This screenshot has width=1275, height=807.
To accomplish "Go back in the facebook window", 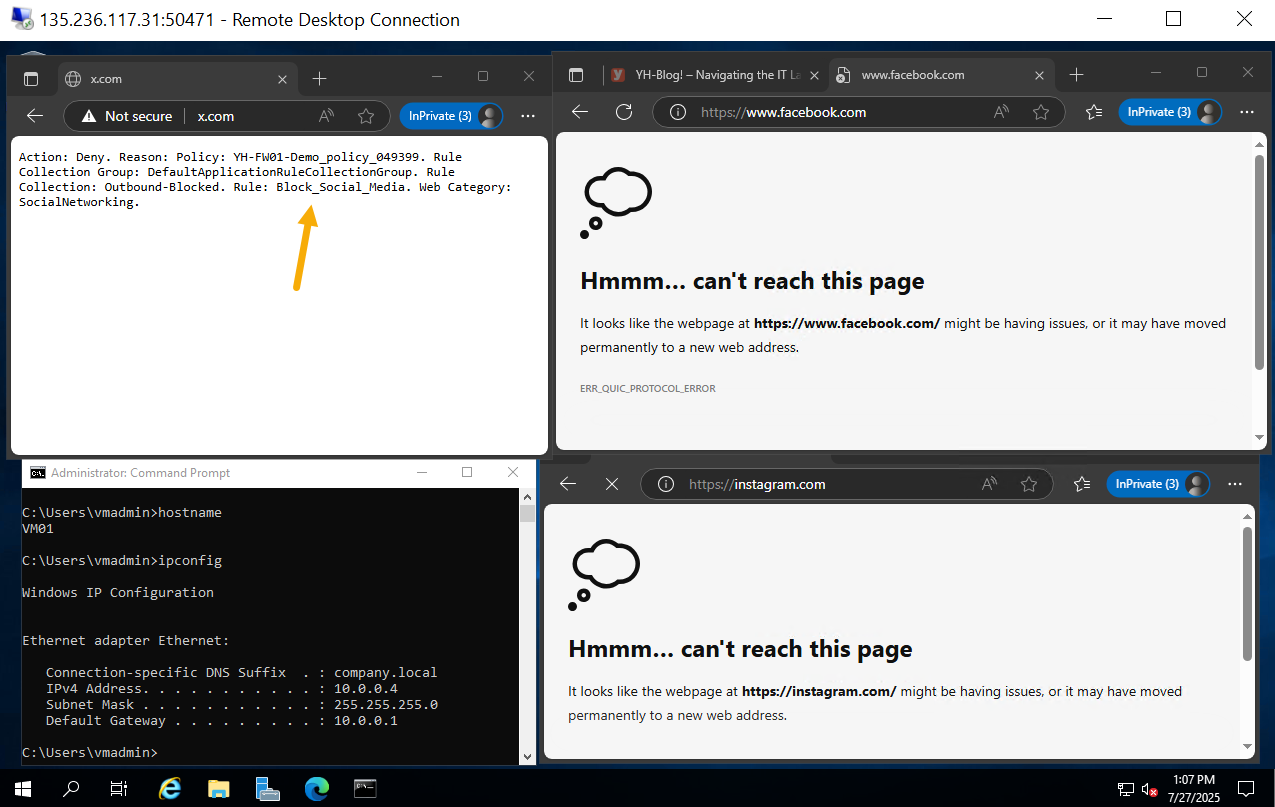I will pos(580,112).
